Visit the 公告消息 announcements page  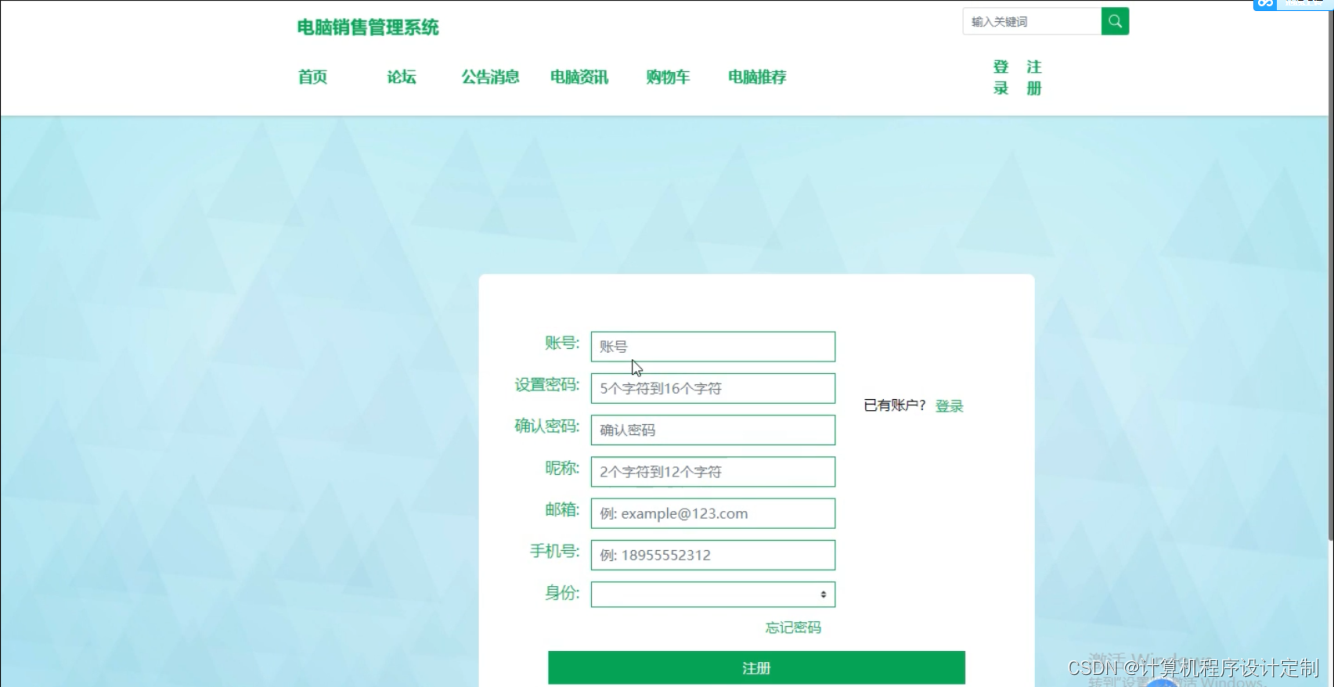coord(489,77)
